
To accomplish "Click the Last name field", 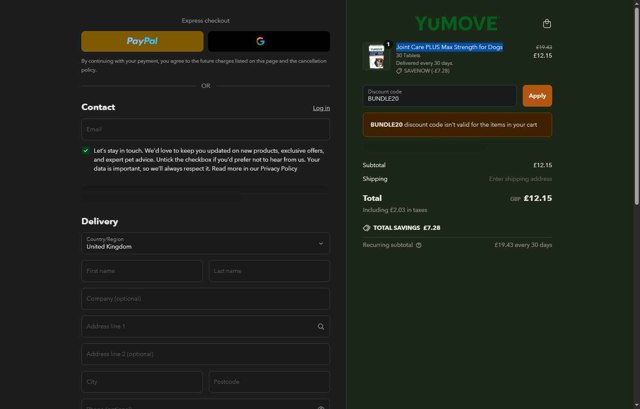I will [269, 271].
